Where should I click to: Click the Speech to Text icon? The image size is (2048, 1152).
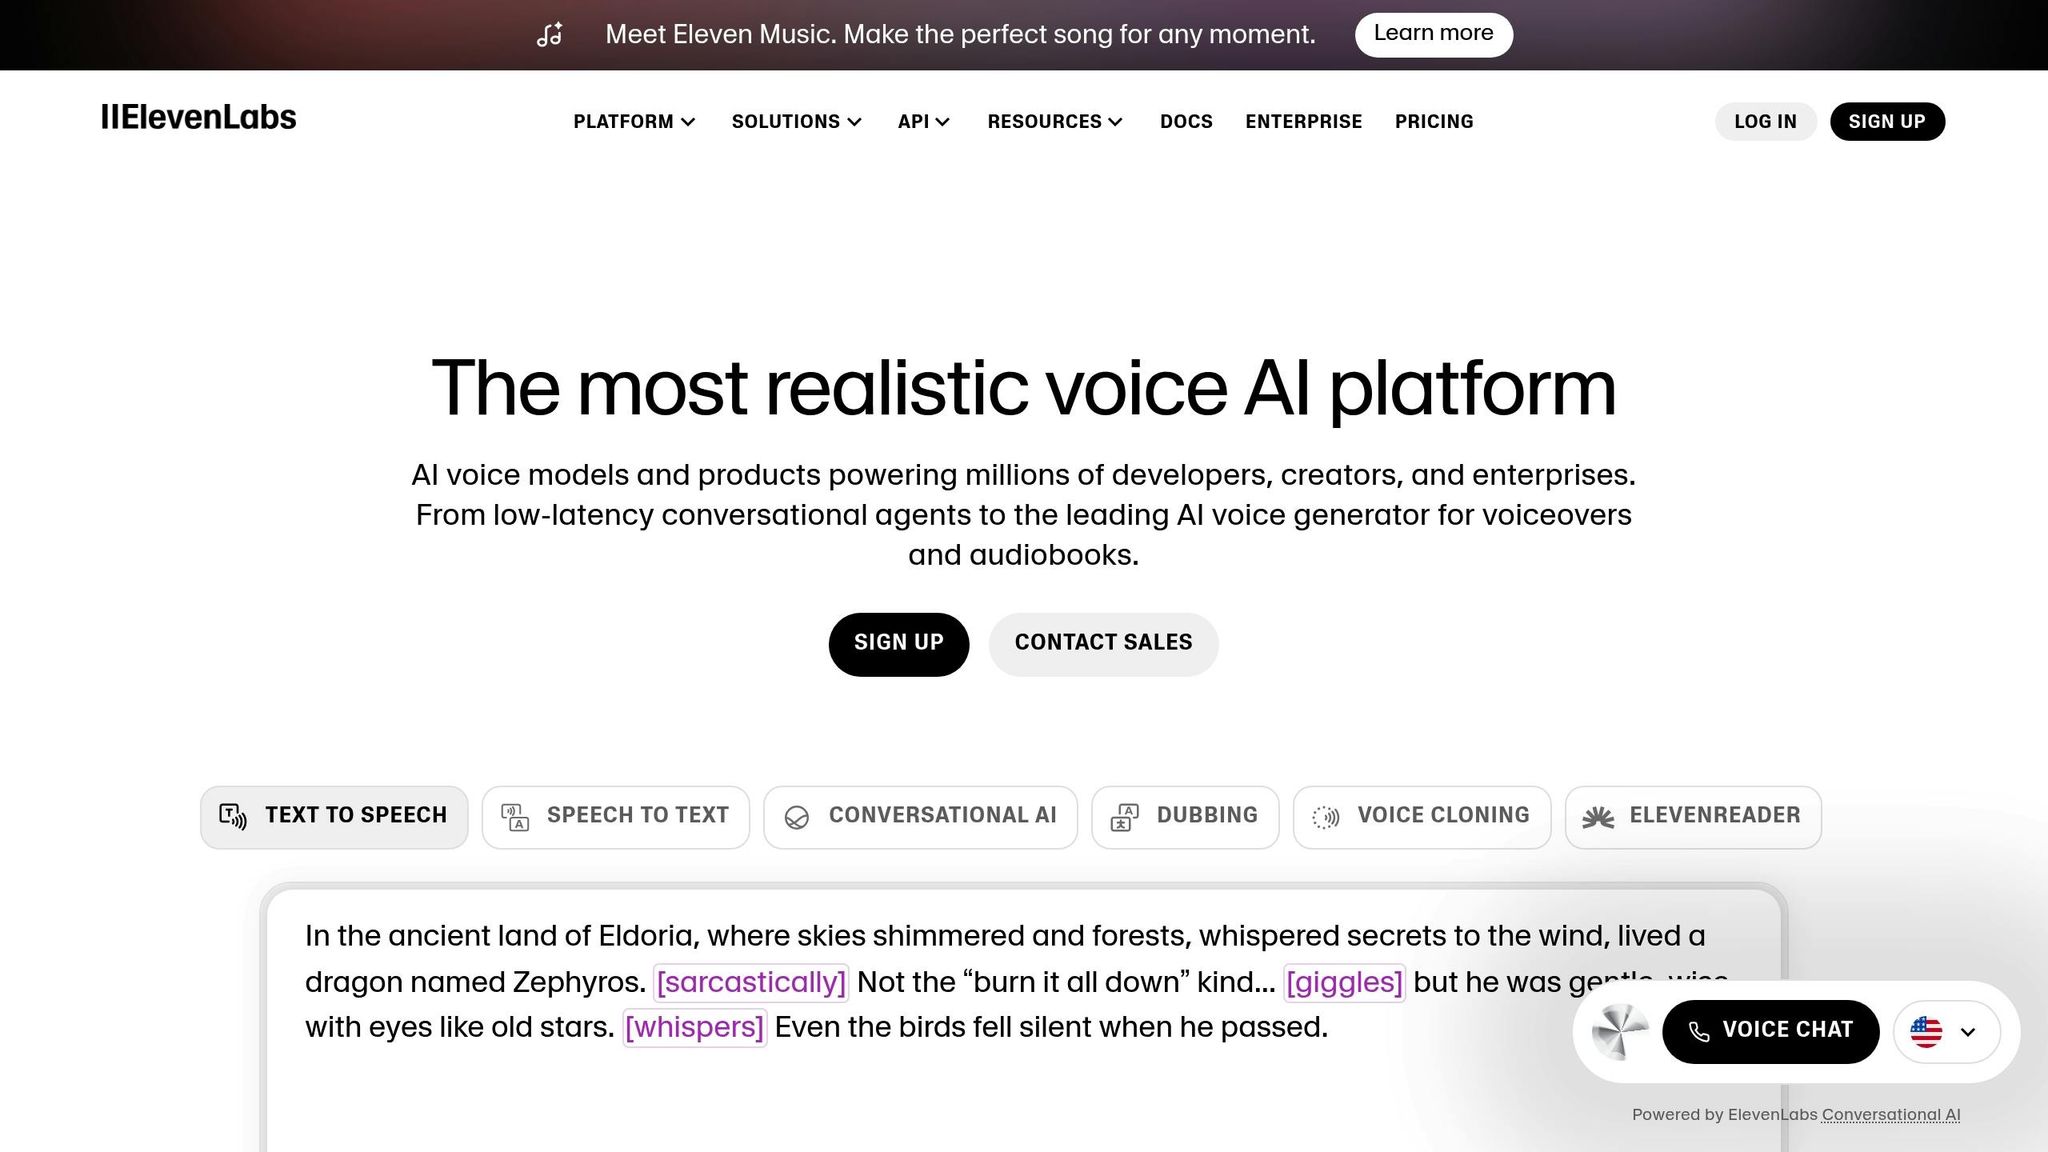(x=513, y=817)
